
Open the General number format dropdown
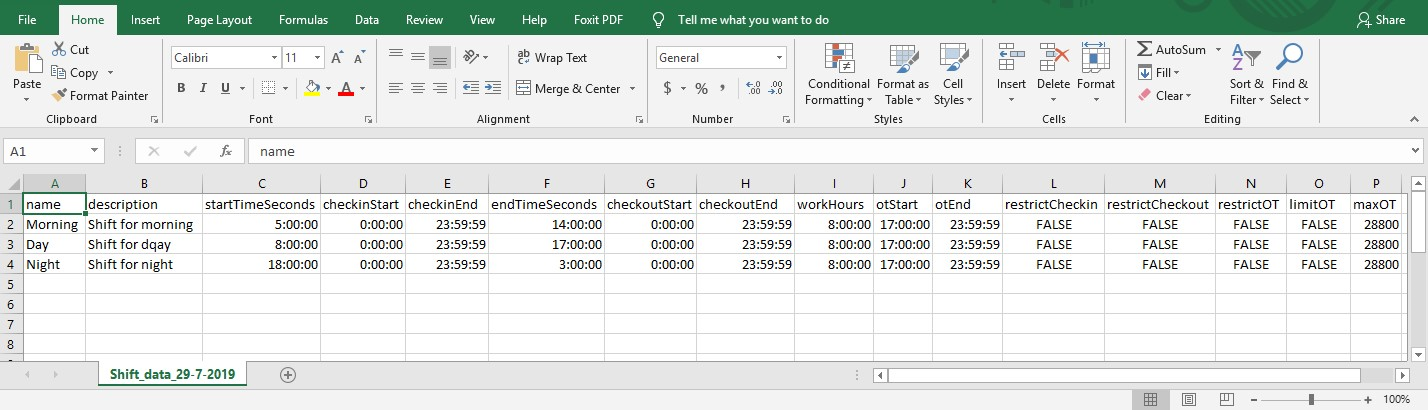790,58
